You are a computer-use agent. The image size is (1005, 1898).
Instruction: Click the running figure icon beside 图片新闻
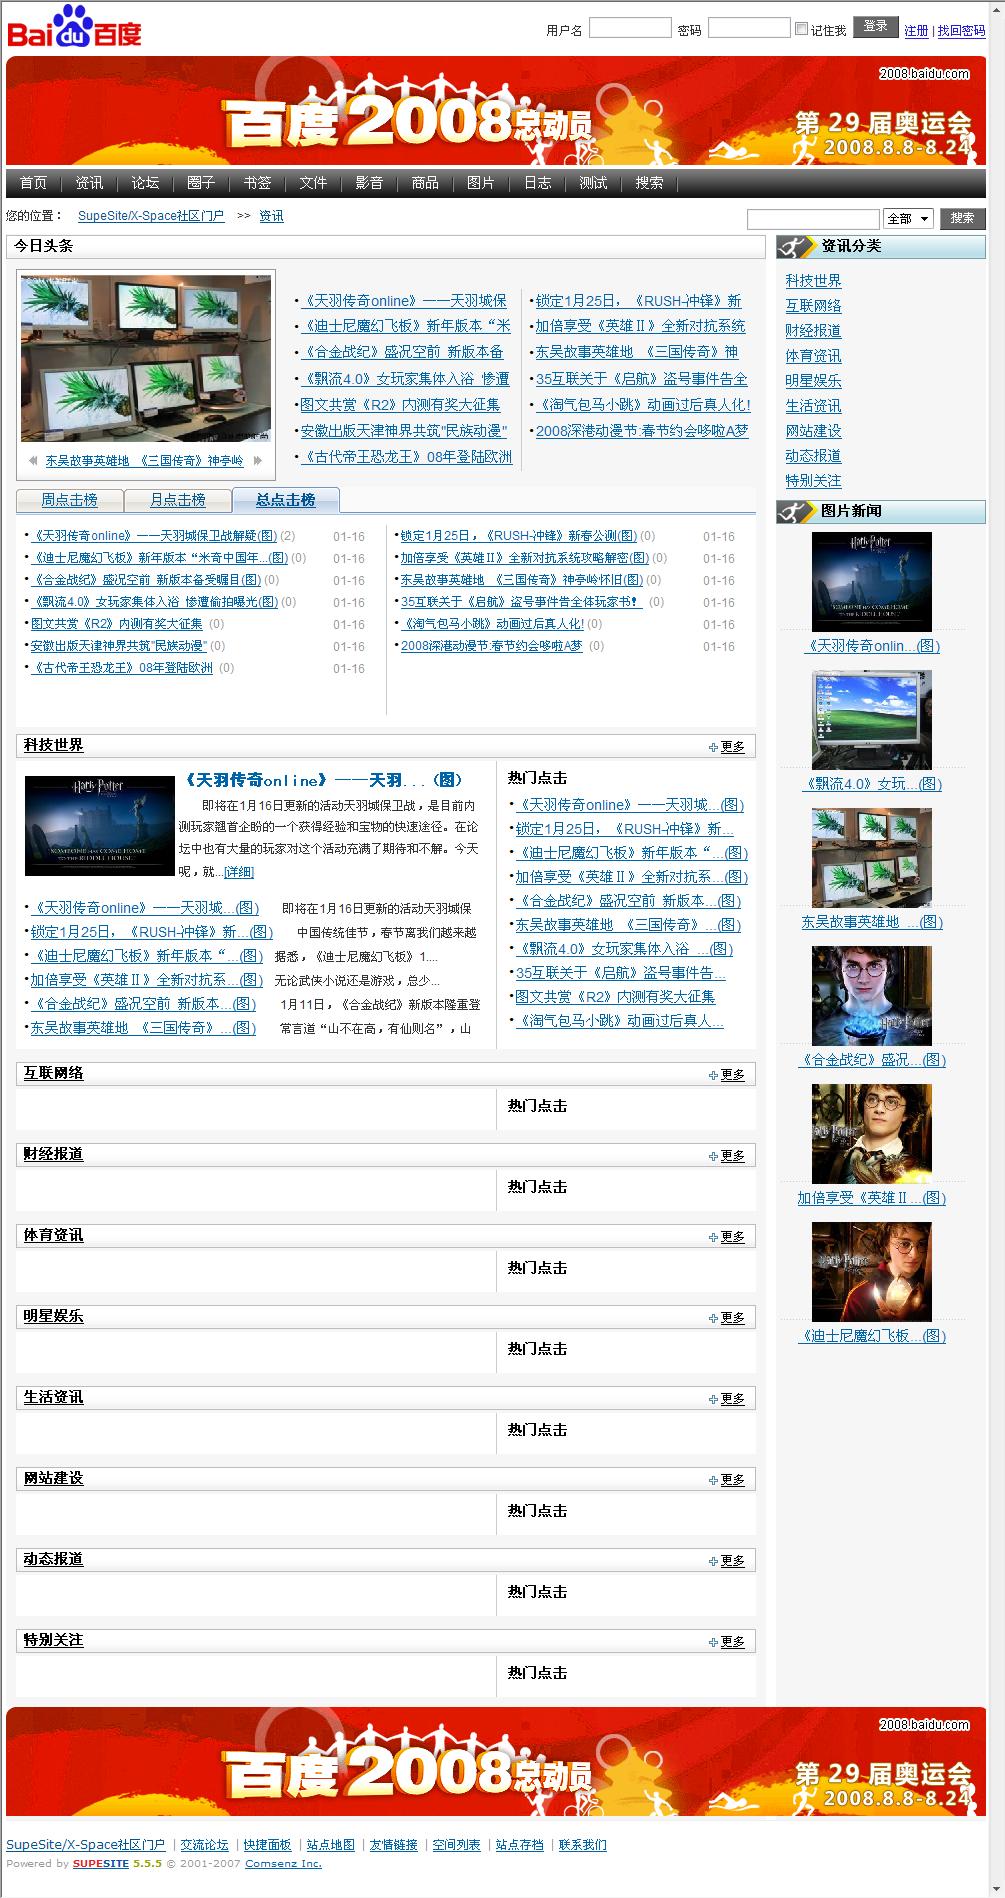(796, 511)
